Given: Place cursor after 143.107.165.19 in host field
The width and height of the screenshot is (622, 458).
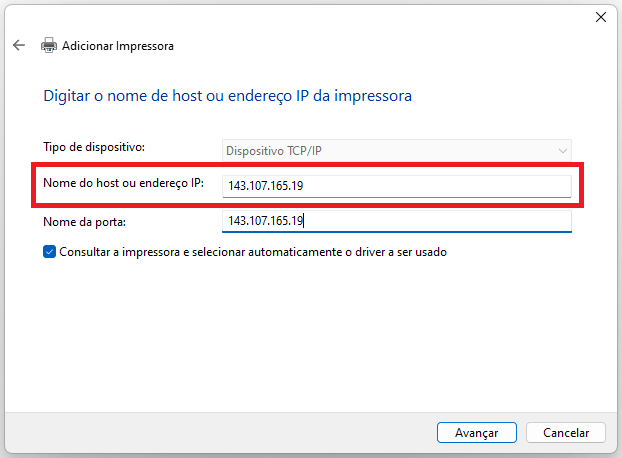Looking at the screenshot, I should [x=304, y=186].
